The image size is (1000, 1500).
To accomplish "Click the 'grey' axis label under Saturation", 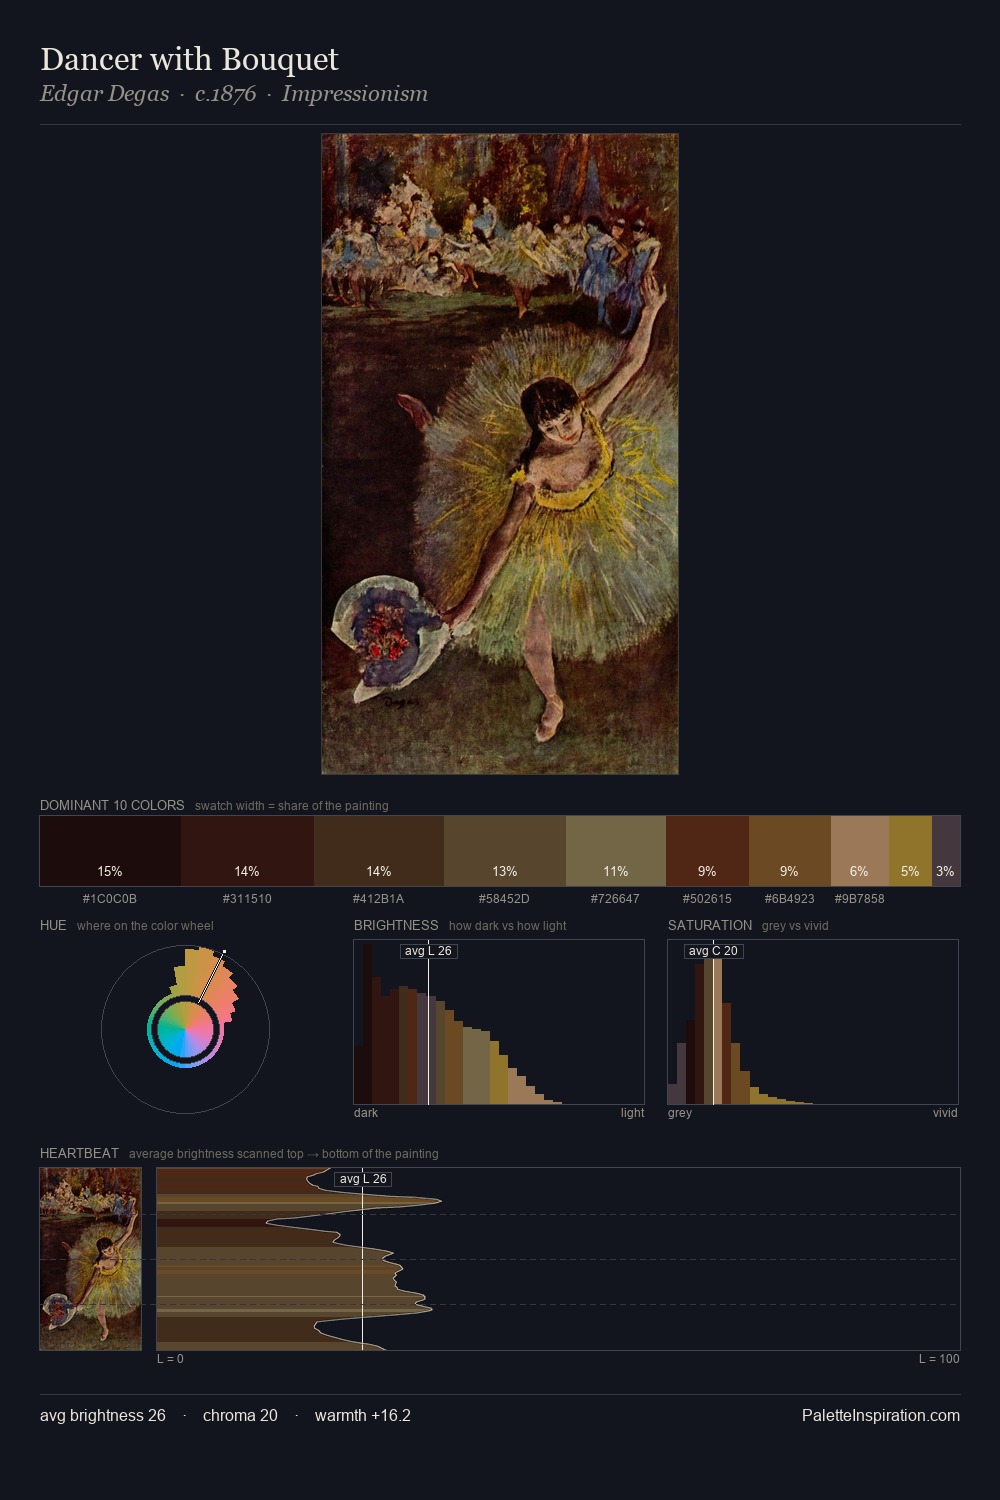I will pos(680,1113).
